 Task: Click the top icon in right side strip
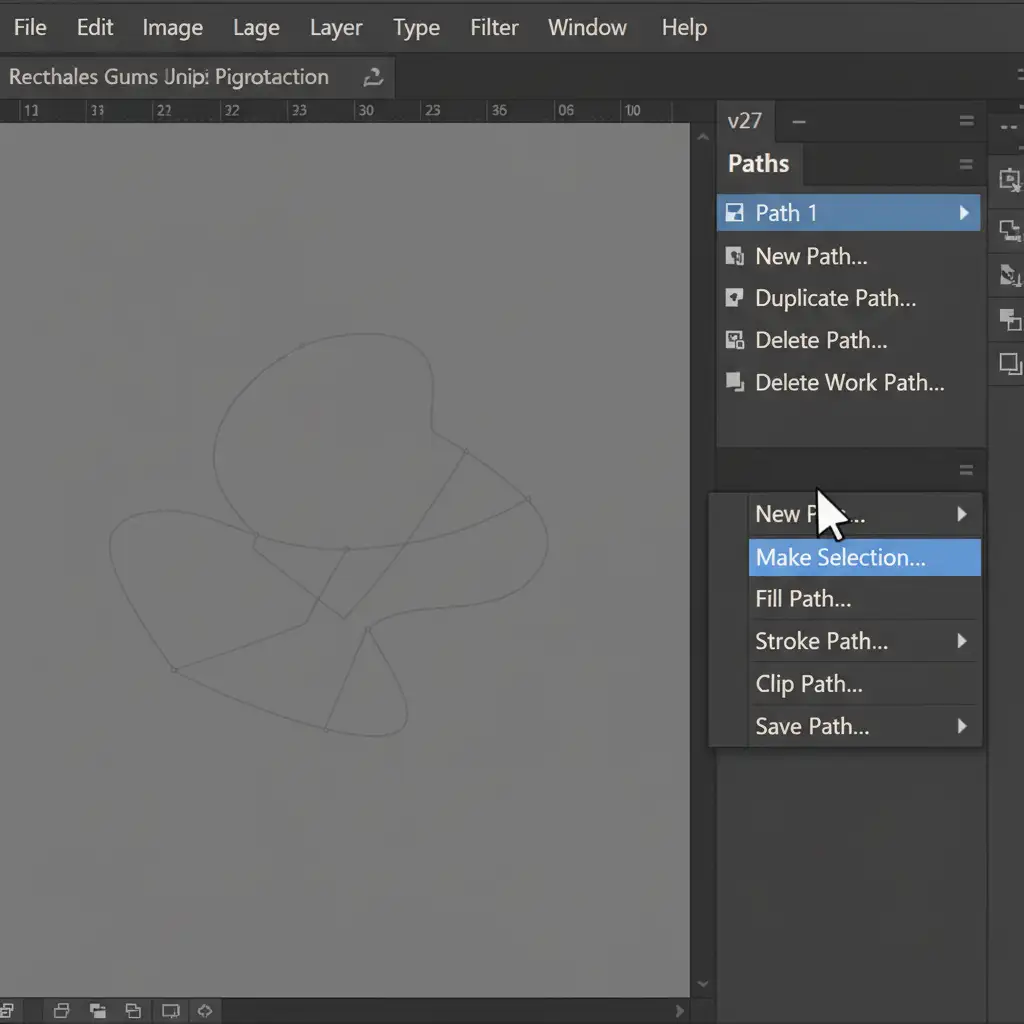(x=1010, y=180)
